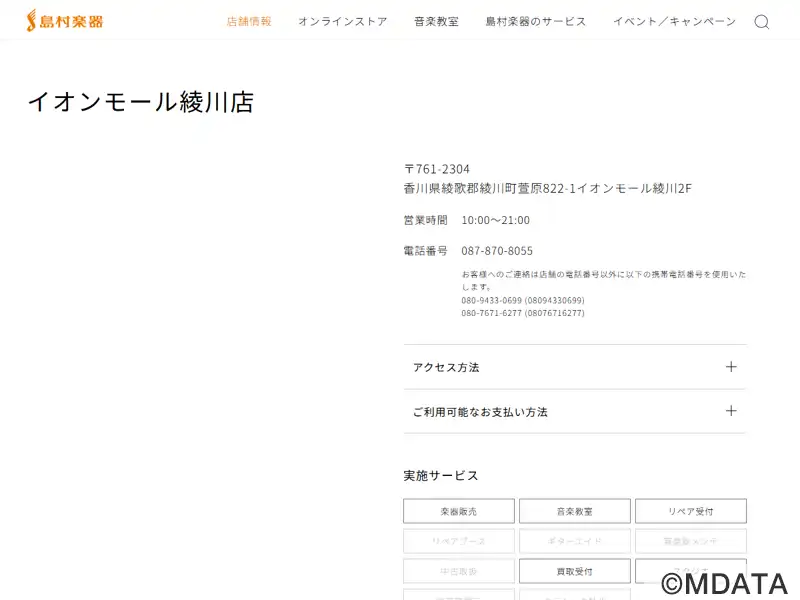Click the store phone number 087-870-8055
Image resolution: width=800 pixels, height=600 pixels.
(x=497, y=251)
